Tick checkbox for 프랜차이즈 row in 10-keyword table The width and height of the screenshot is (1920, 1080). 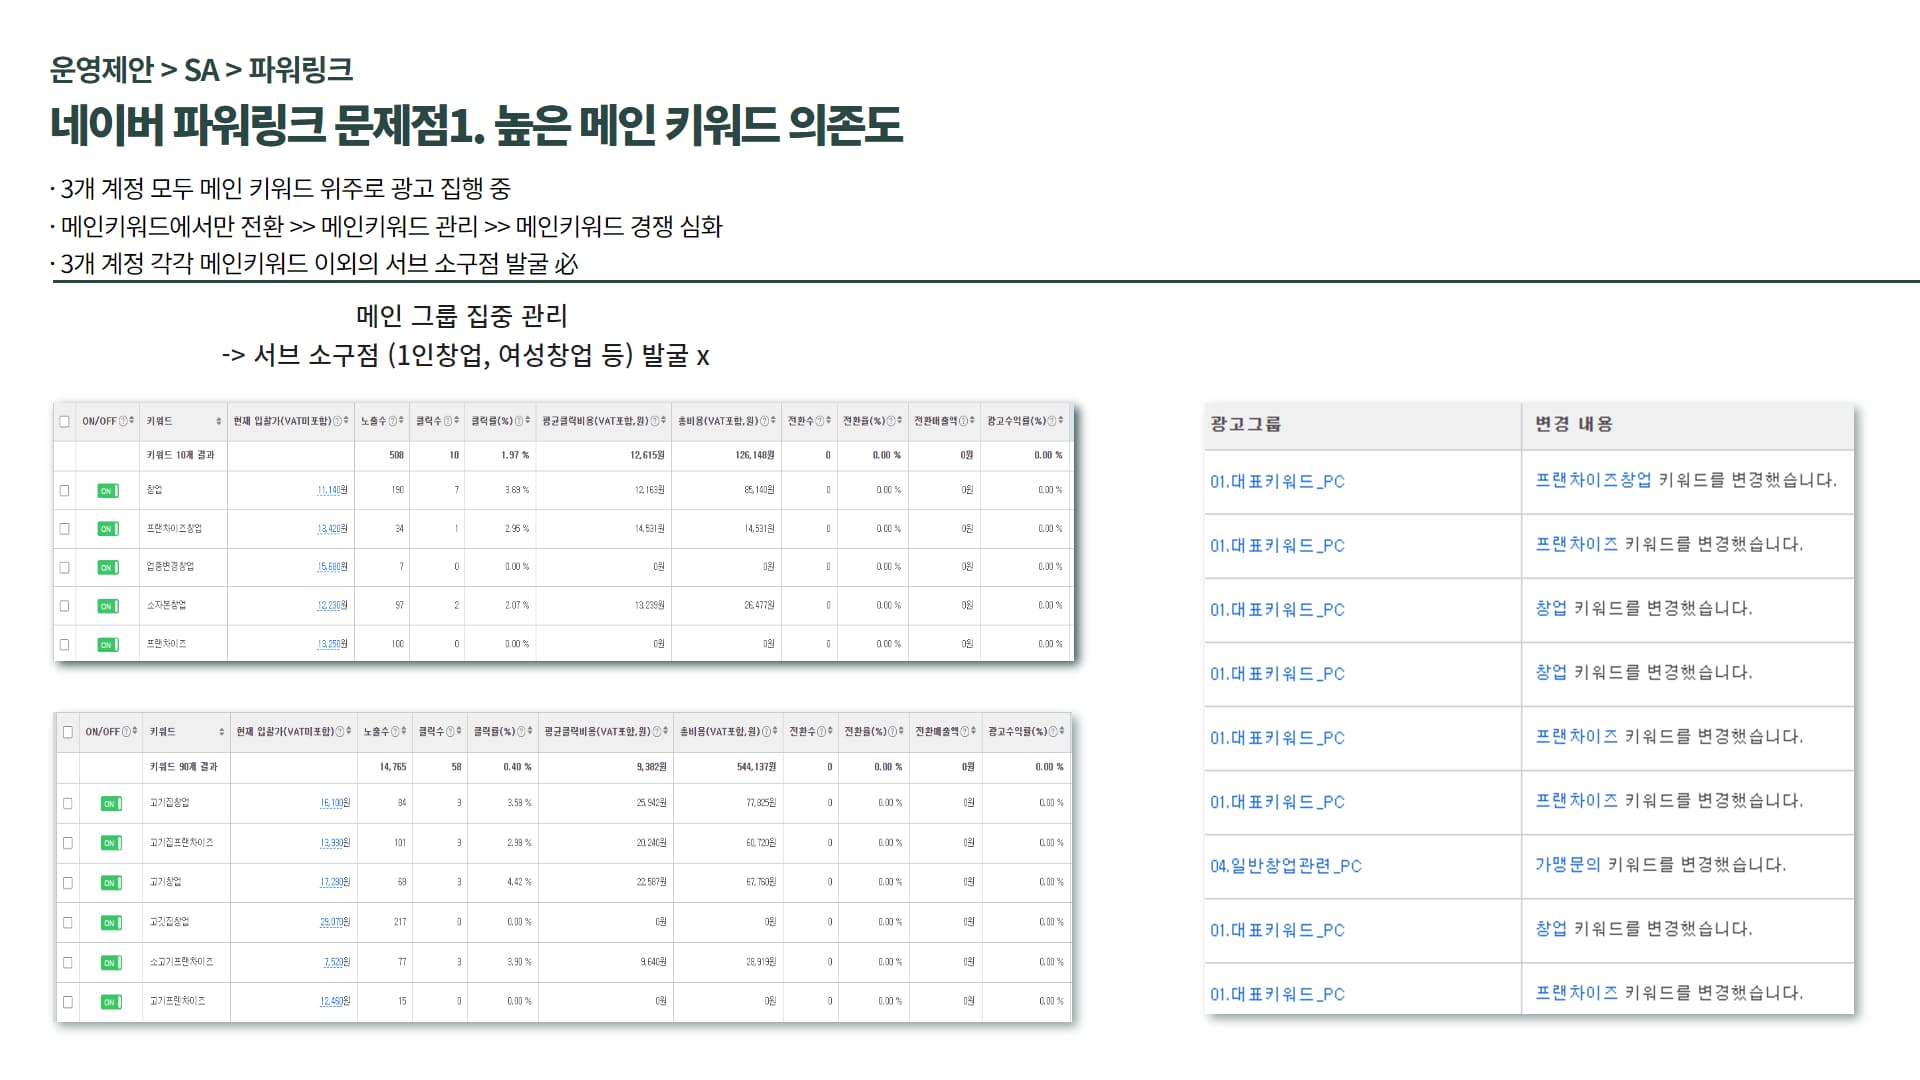click(65, 644)
